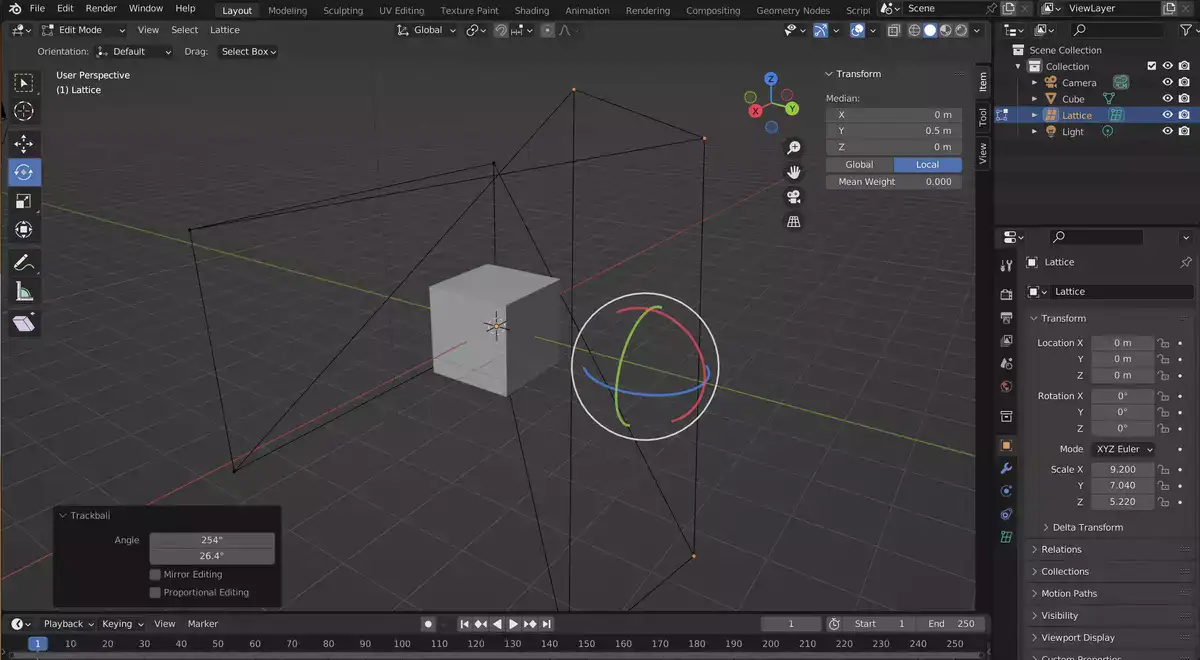Open the Scene properties tab
1200x660 pixels.
1007,363
